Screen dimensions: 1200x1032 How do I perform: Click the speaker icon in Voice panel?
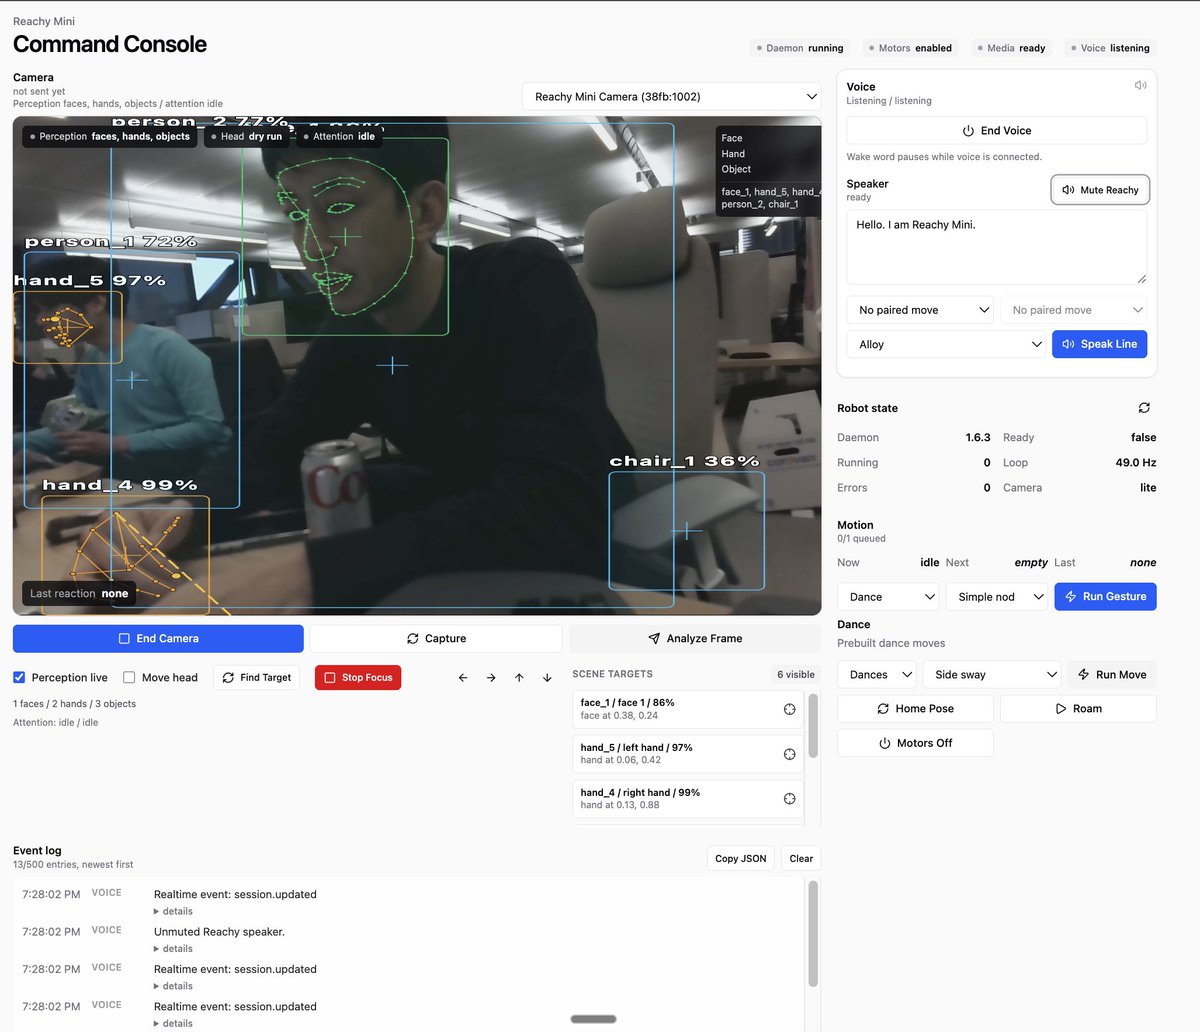pyautogui.click(x=1140, y=86)
